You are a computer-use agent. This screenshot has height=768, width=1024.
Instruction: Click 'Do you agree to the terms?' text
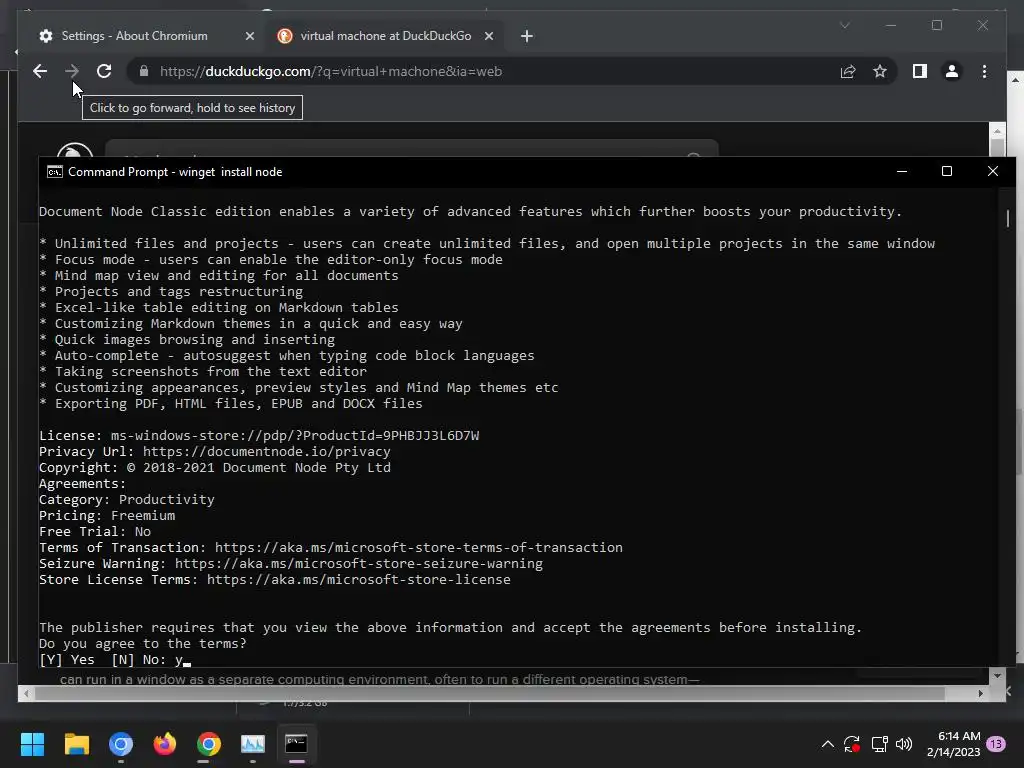click(x=142, y=643)
